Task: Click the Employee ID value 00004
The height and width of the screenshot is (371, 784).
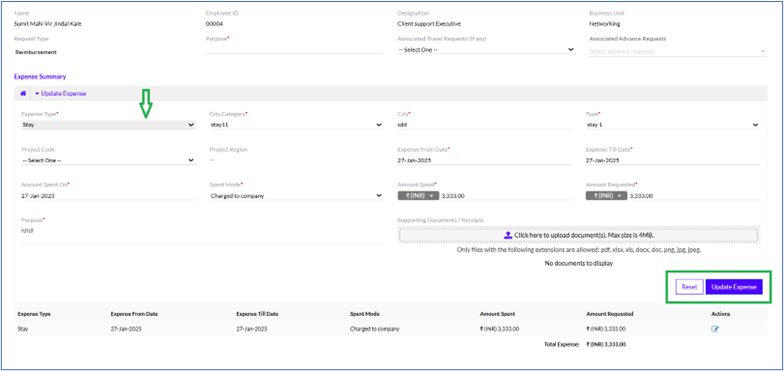Action: point(214,24)
